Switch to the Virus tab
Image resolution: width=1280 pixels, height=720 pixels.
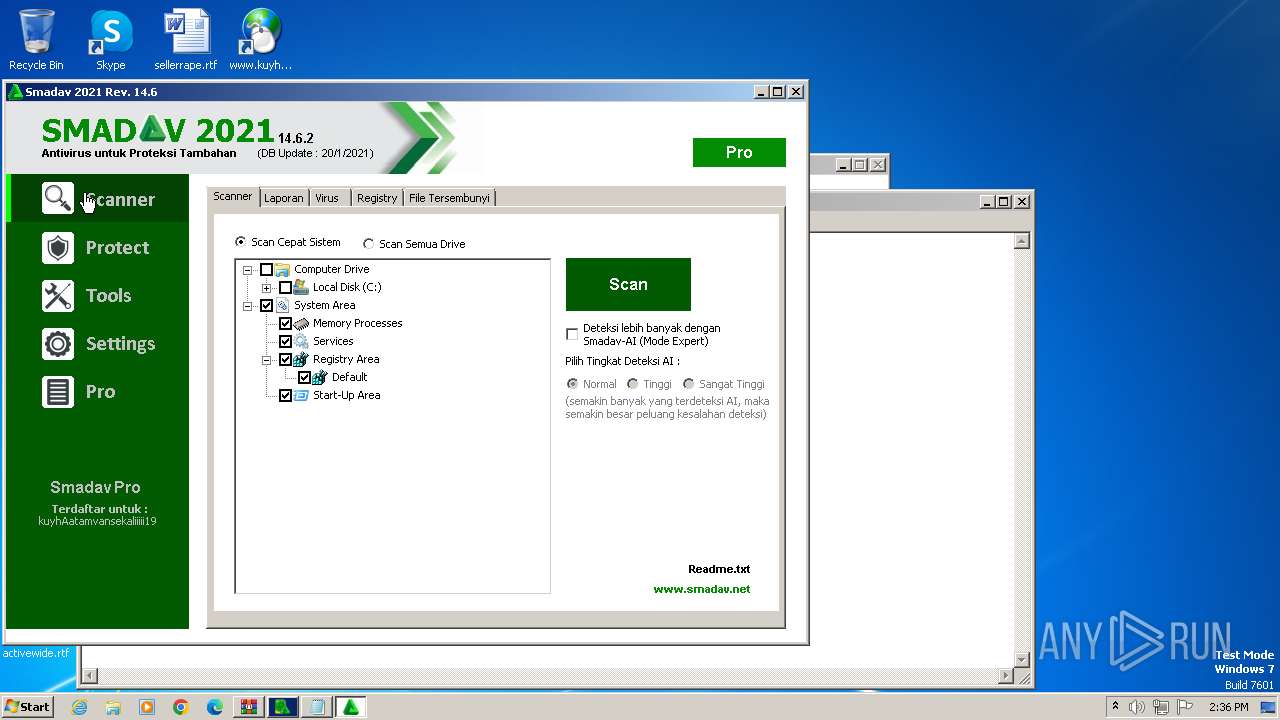click(327, 198)
